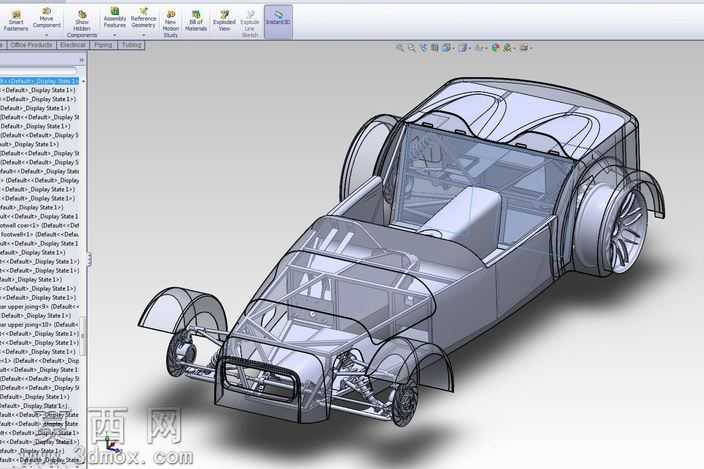Click the Zoom to Area icon
The height and width of the screenshot is (469, 704).
tap(412, 47)
